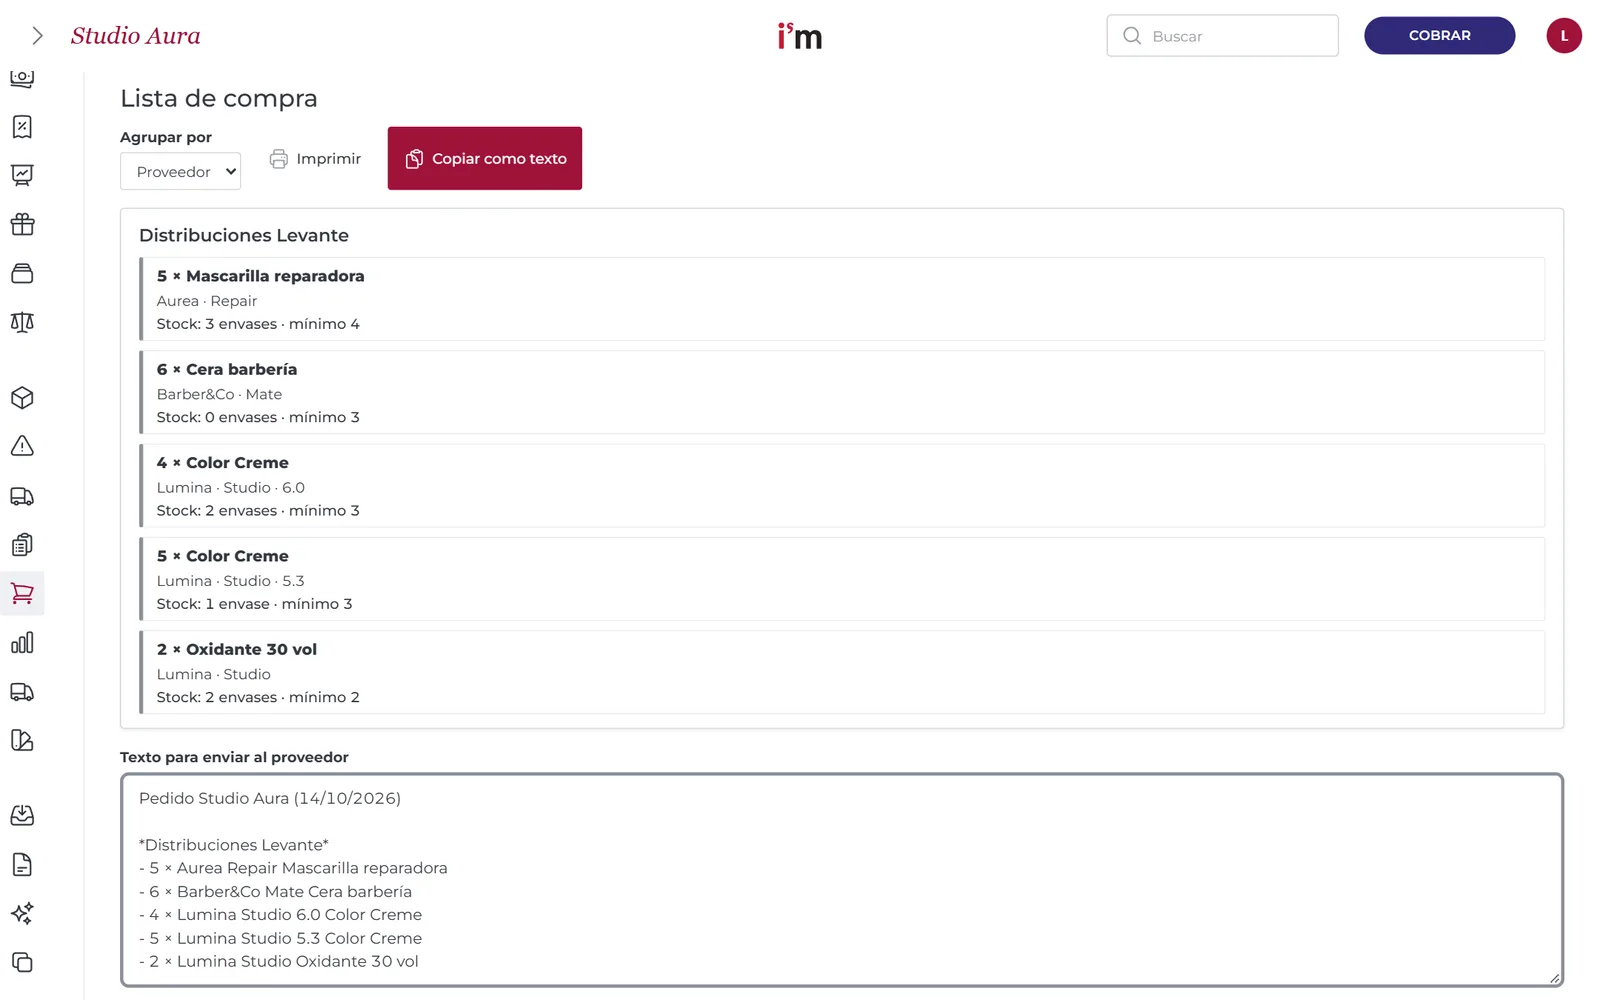Click the Stock: 1 envase · mínimo 3 text

[254, 604]
